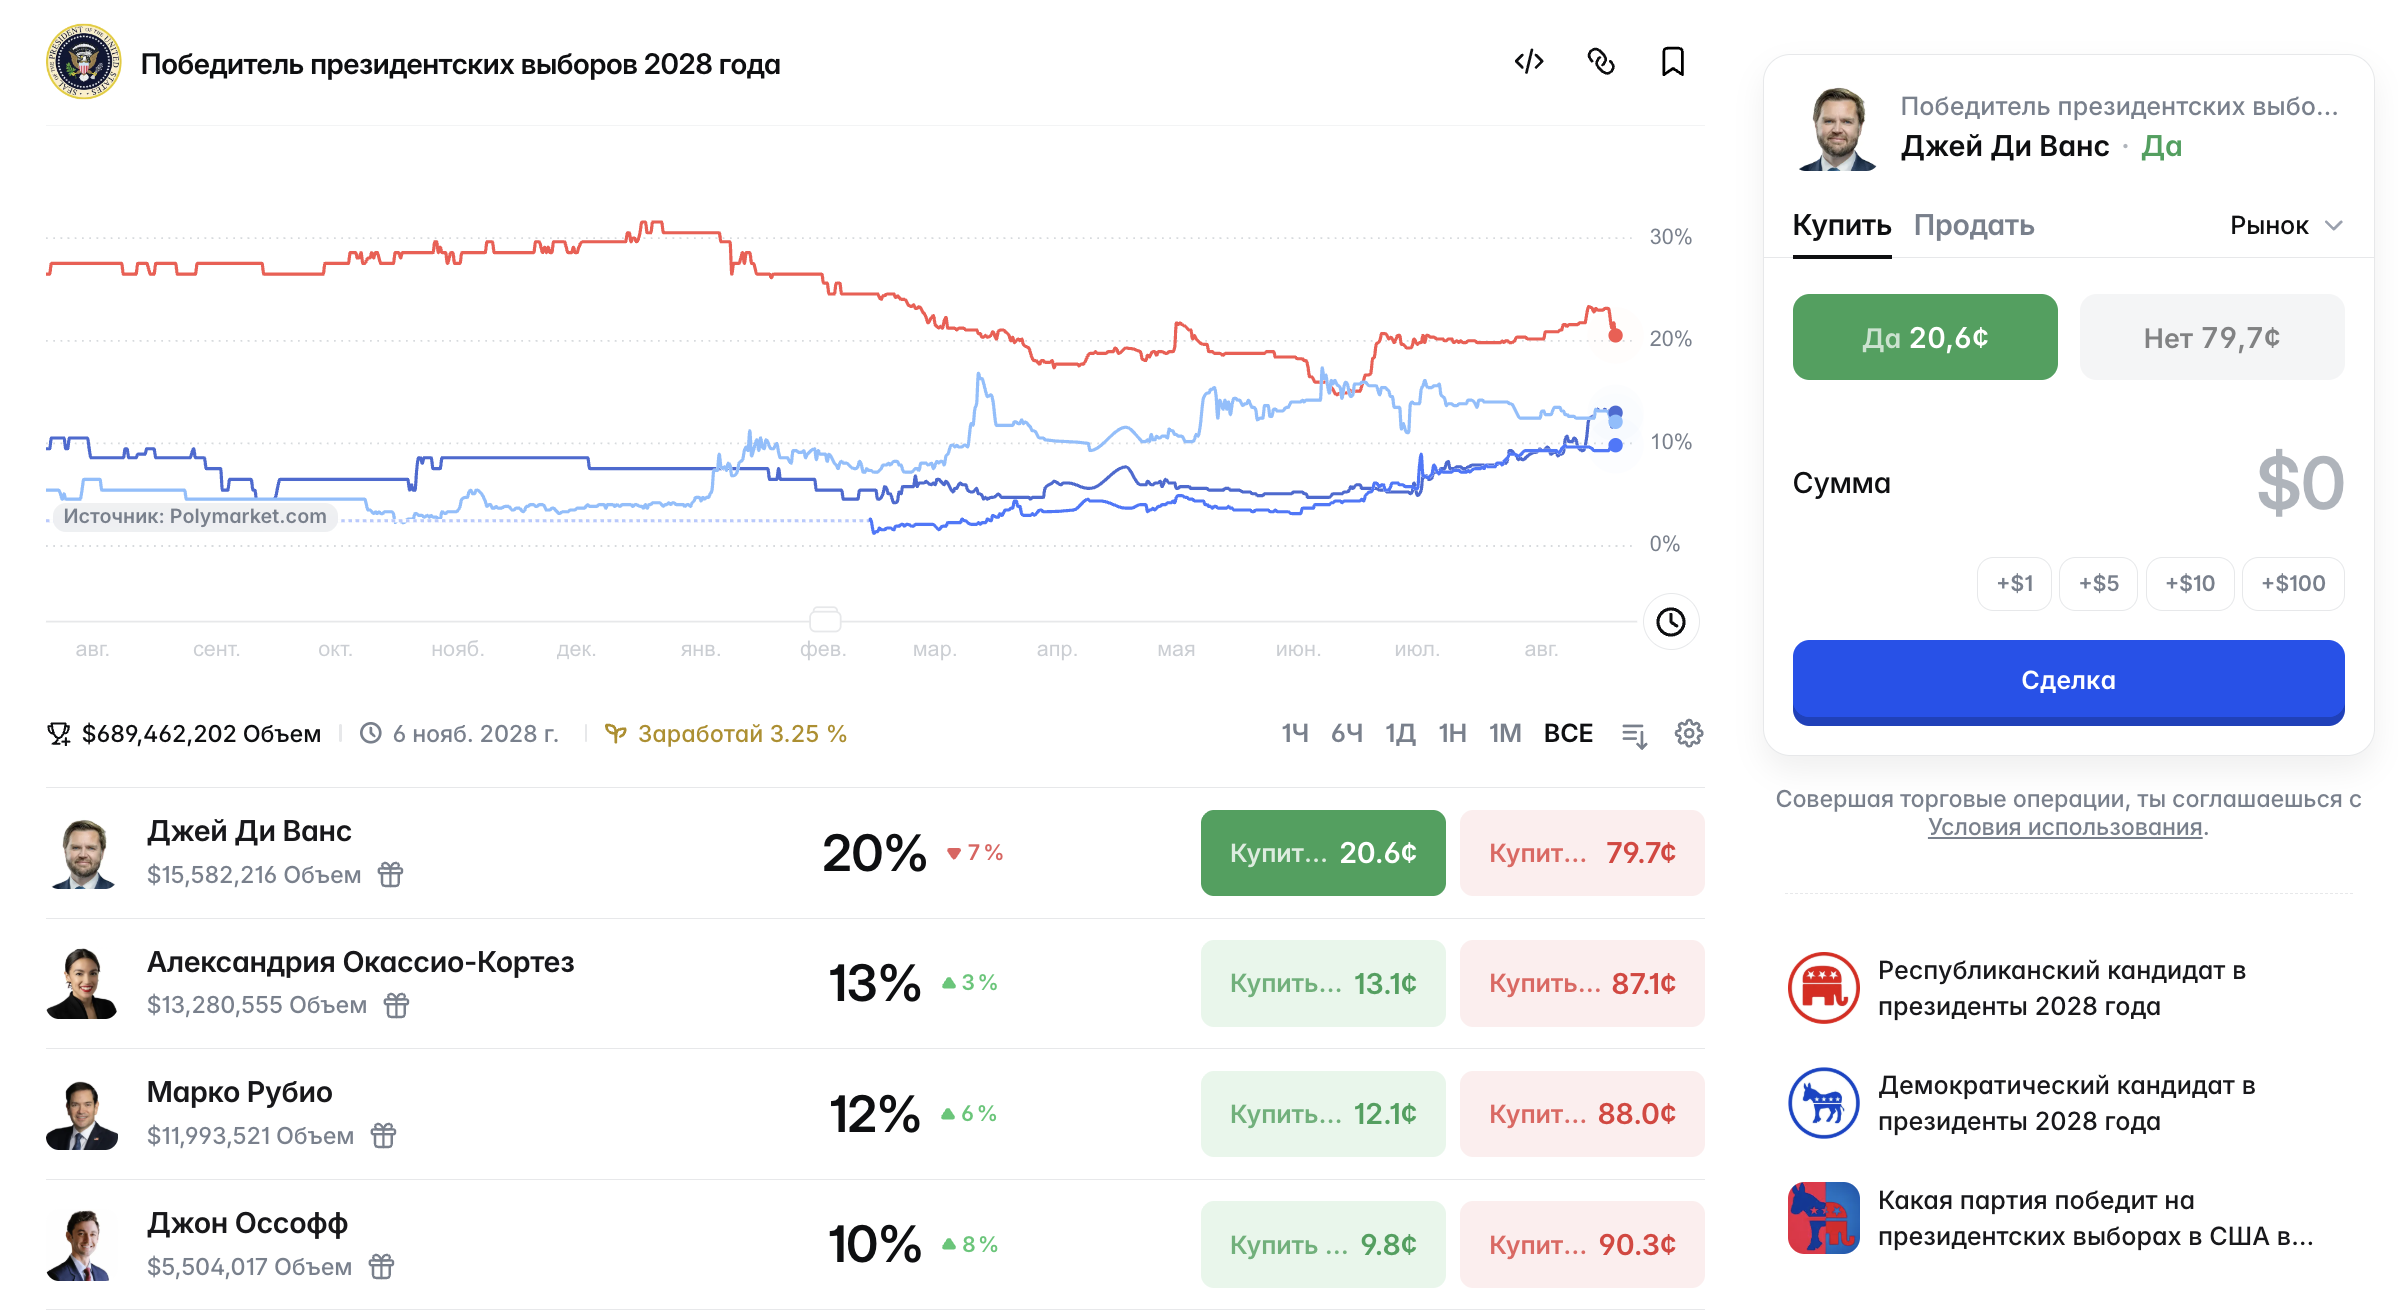The width and height of the screenshot is (2398, 1310).
Task: Click gift icon beside Марко Рубио volume
Action: coord(383,1136)
